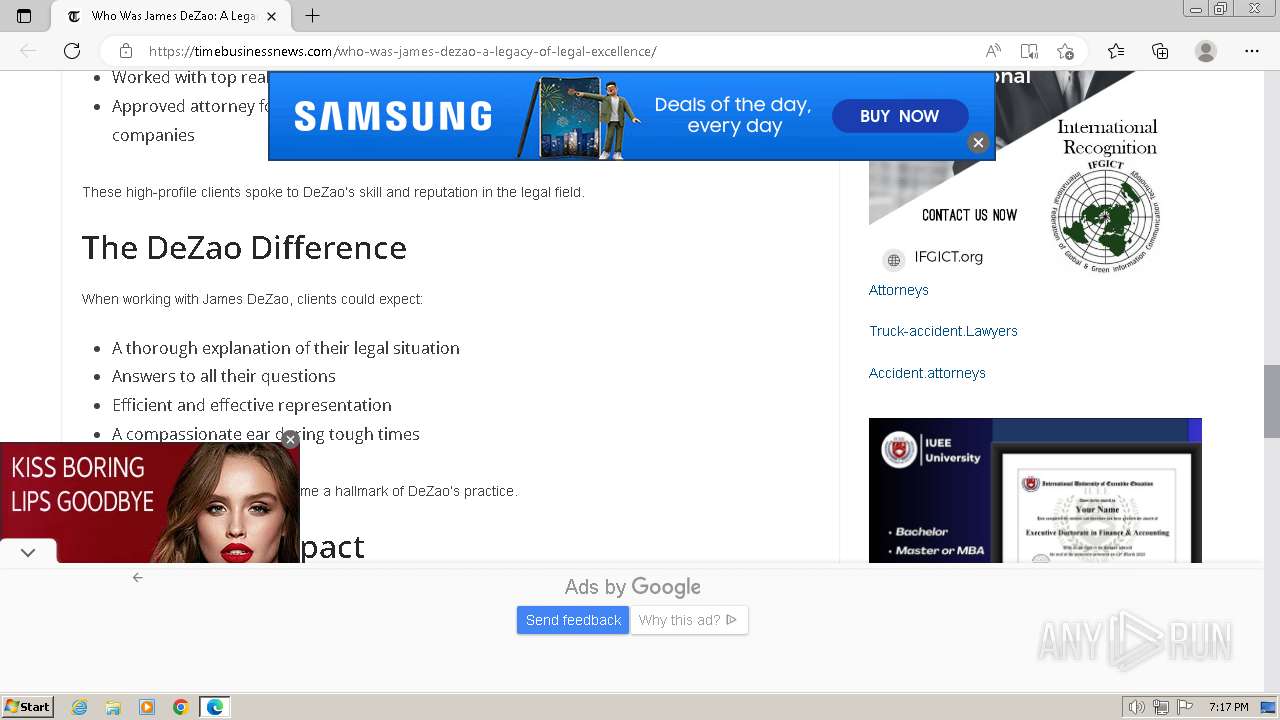Open the Kiss Boring Lips ad

pyautogui.click(x=150, y=502)
